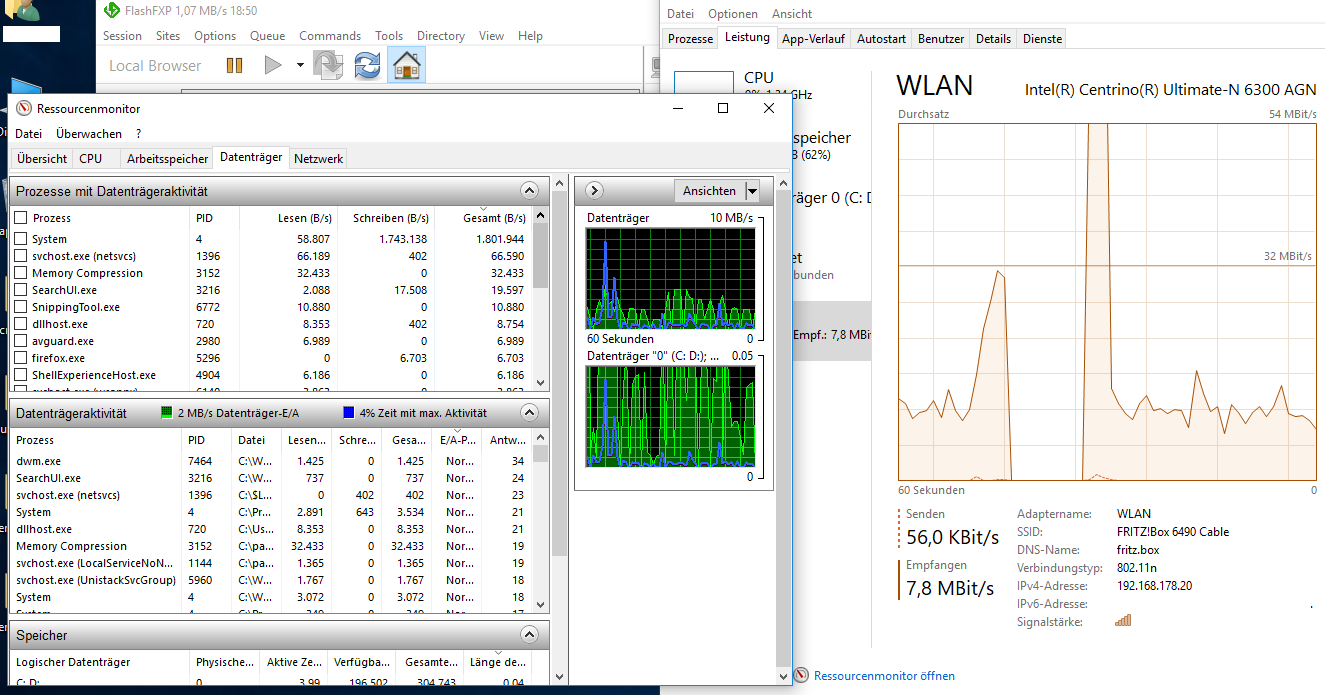Image resolution: width=1325 pixels, height=695 pixels.
Task: Open the Ansichten dropdown arrow
Action: pyautogui.click(x=752, y=191)
